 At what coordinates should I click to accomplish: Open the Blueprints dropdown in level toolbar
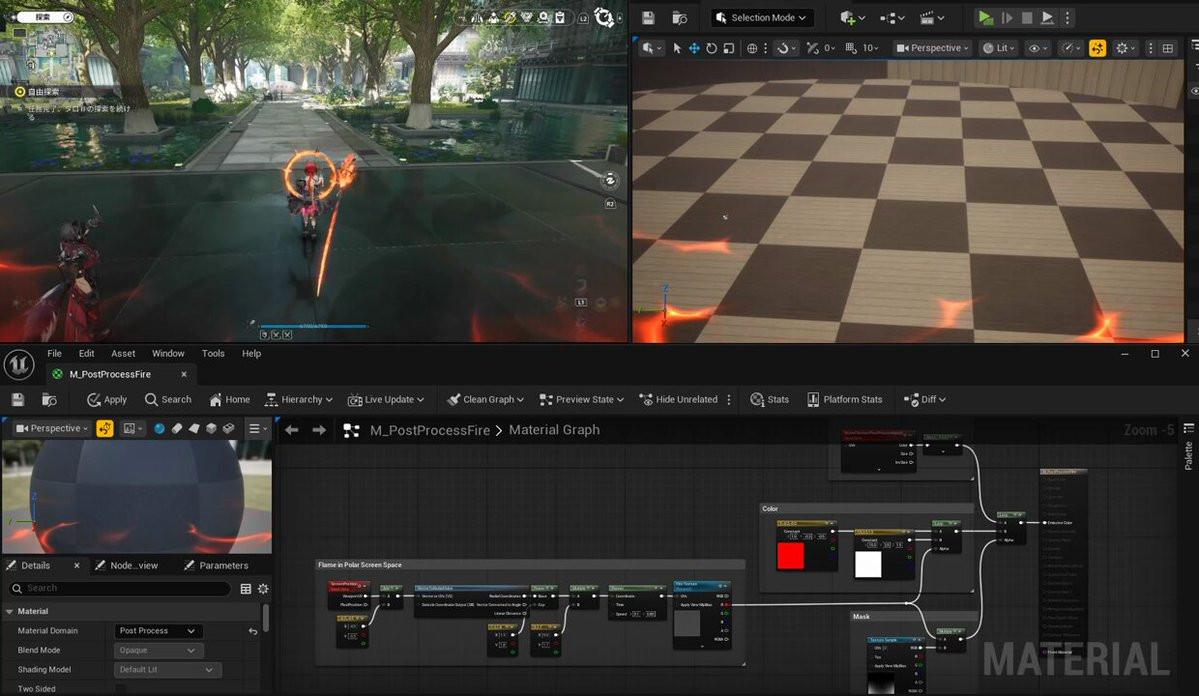coord(892,18)
